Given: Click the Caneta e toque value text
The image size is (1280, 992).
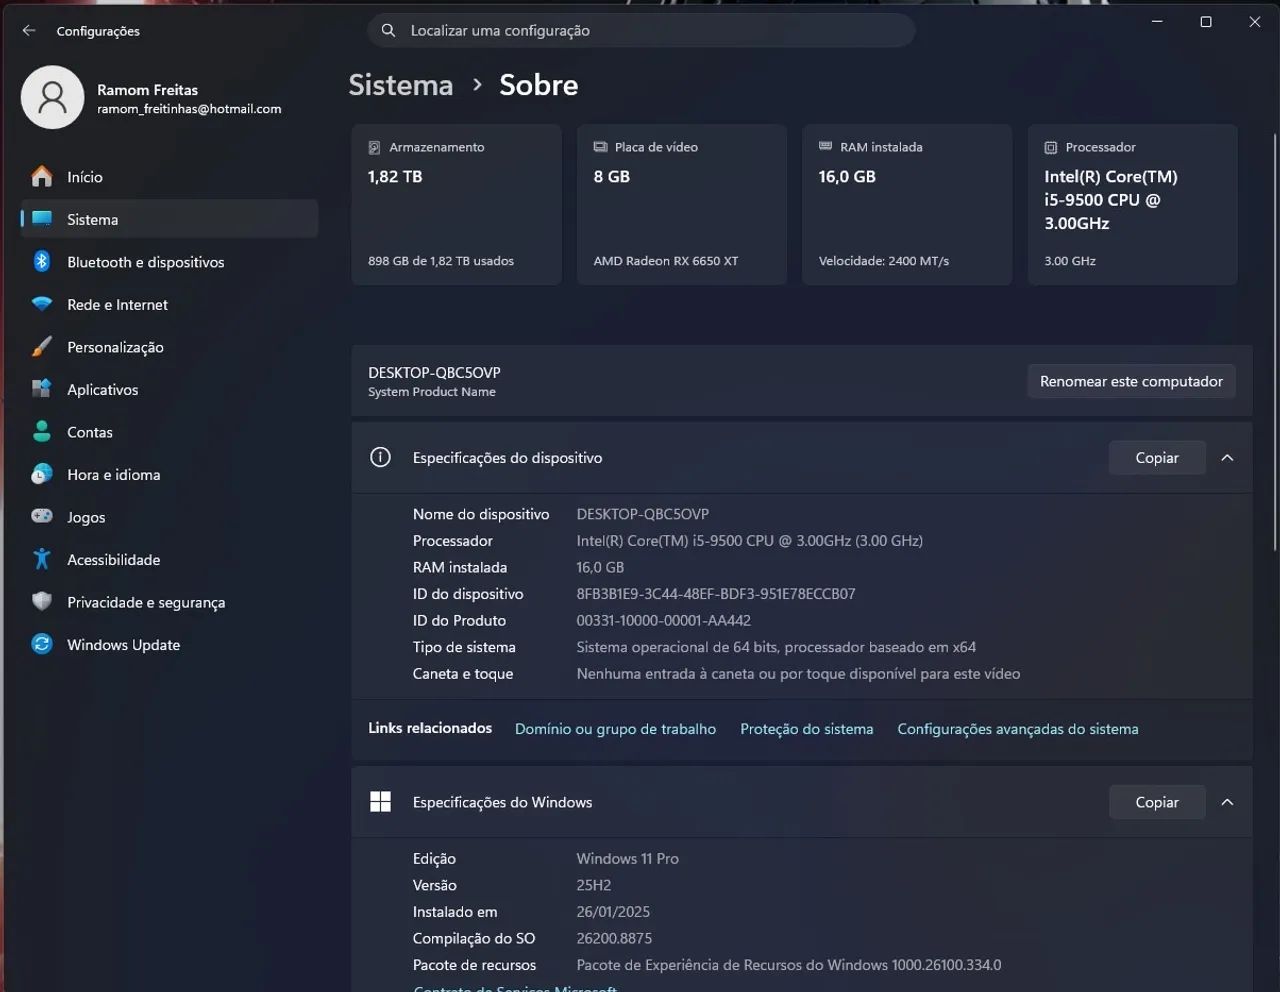Looking at the screenshot, I should tap(798, 673).
